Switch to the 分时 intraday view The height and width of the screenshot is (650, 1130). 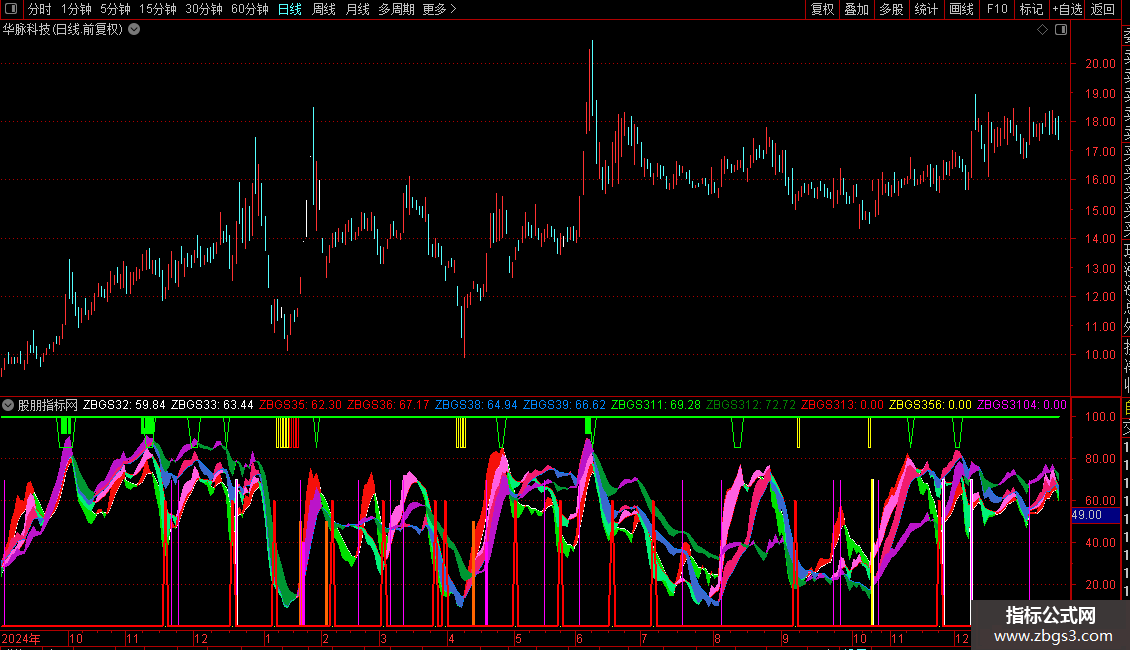[x=40, y=9]
